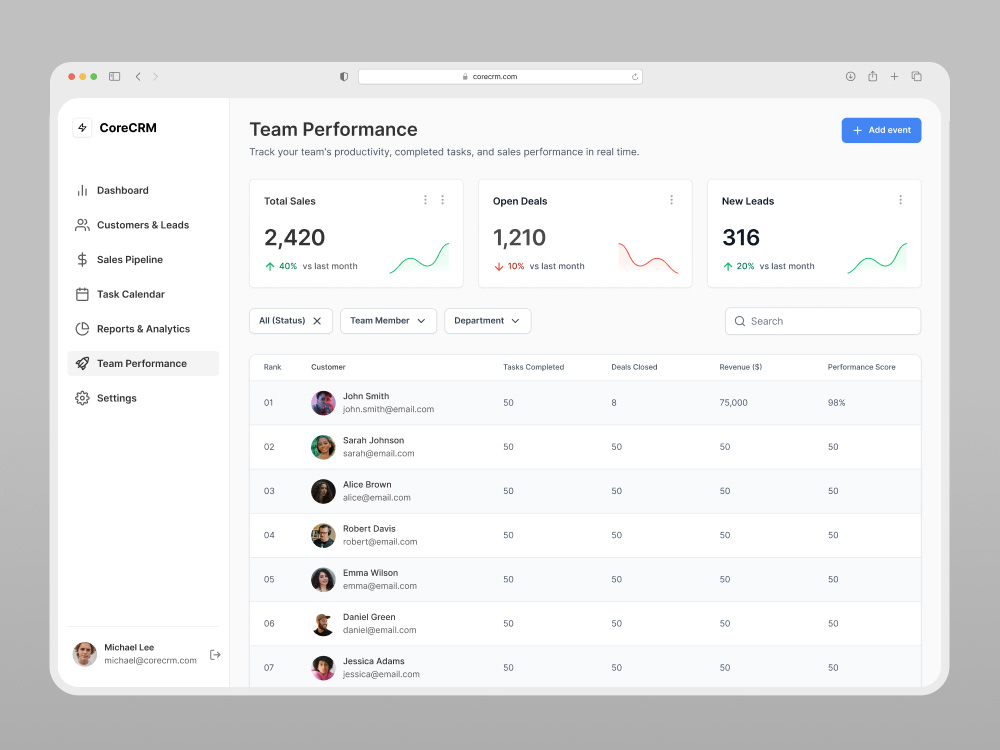
Task: Click michael@corecrm.com account email
Action: tap(150, 661)
